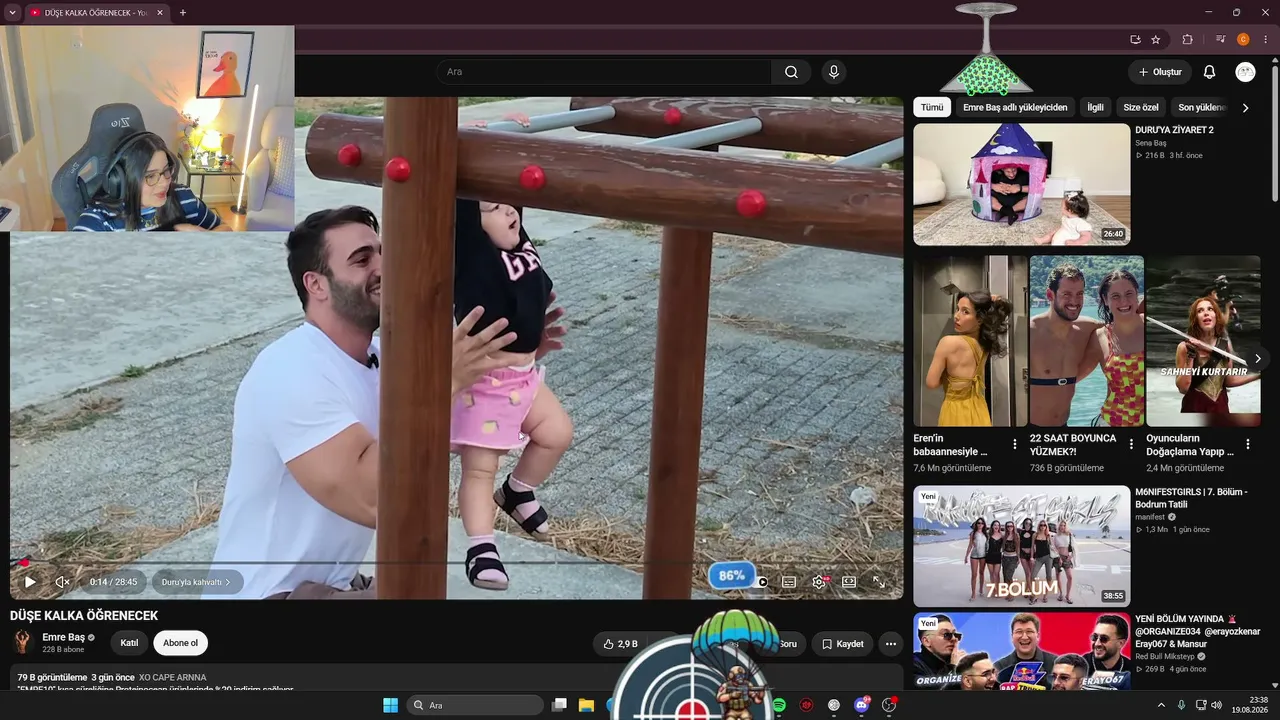Seek the video using the red progress bar

(x=456, y=563)
